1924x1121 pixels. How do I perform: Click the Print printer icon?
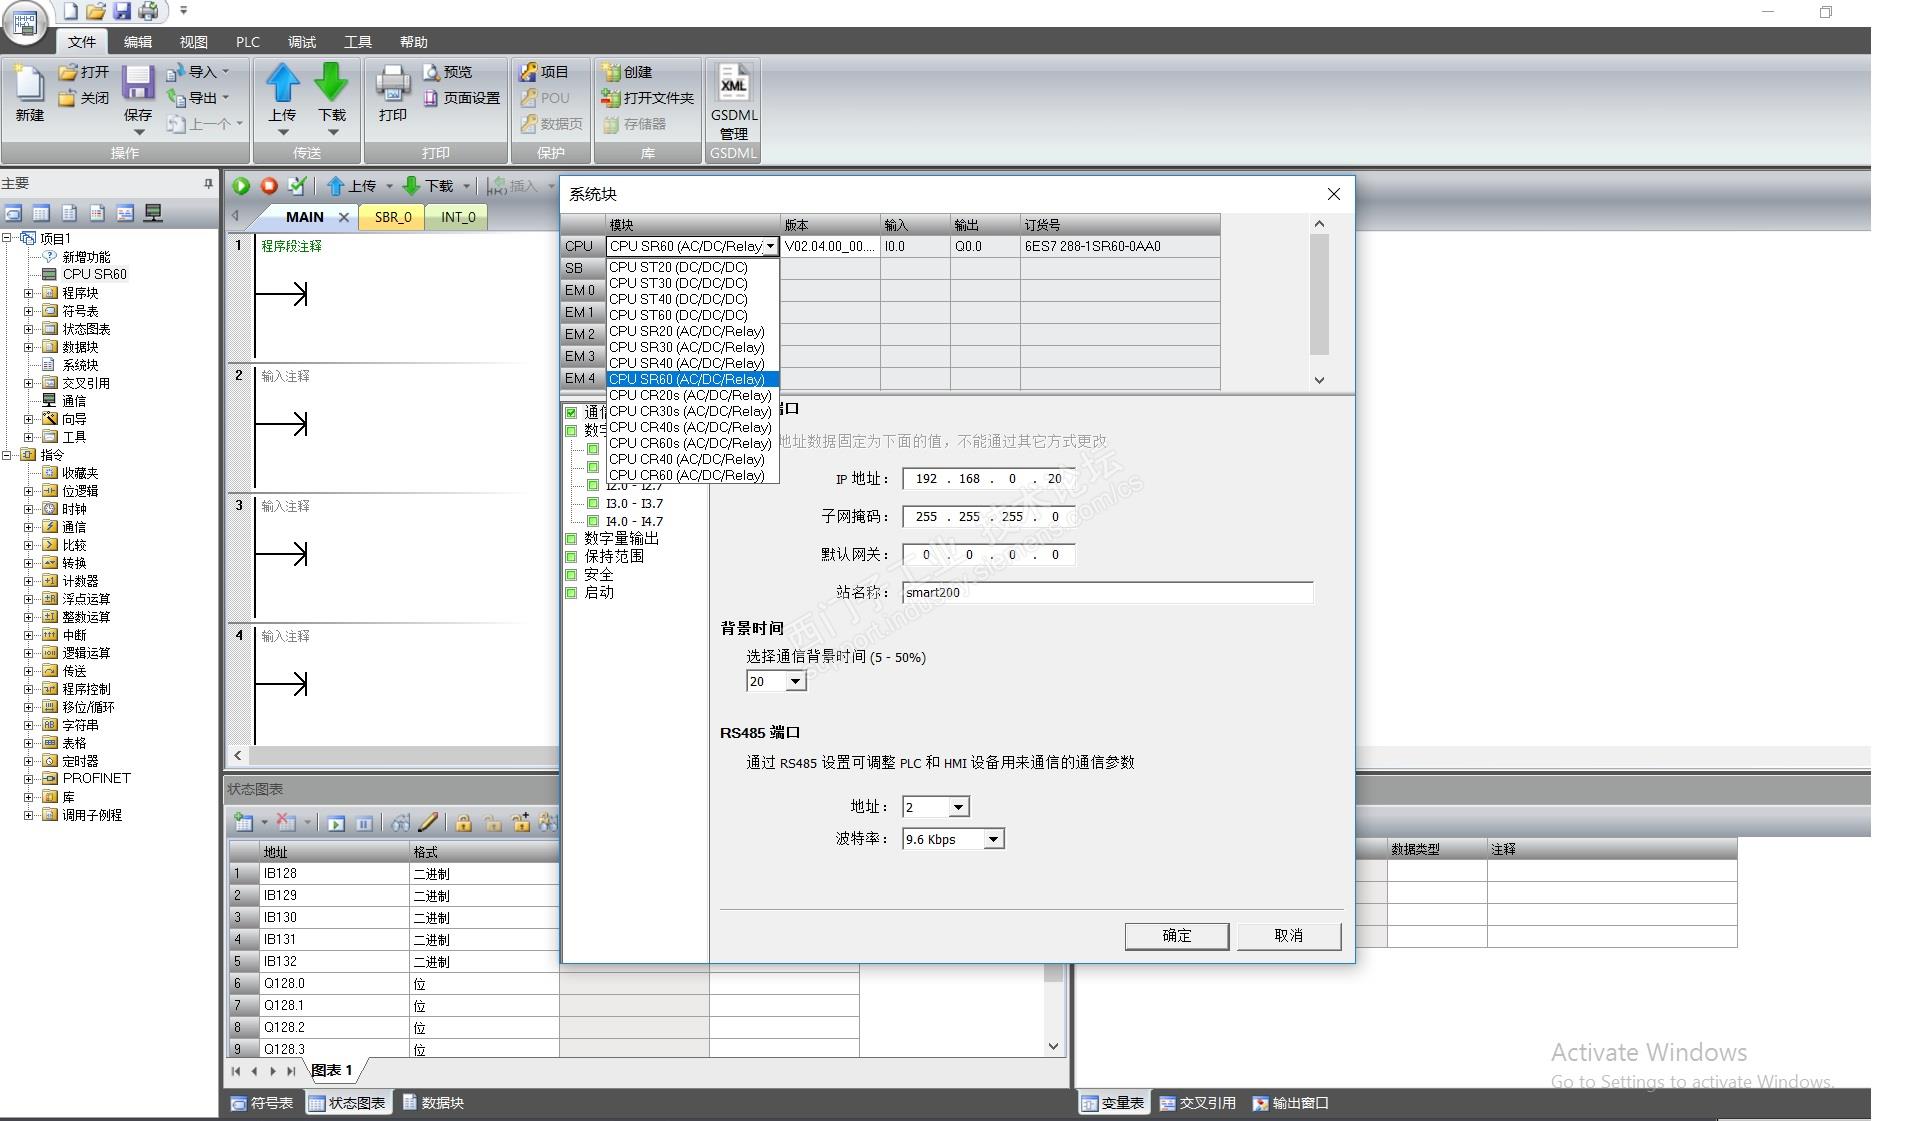(392, 83)
